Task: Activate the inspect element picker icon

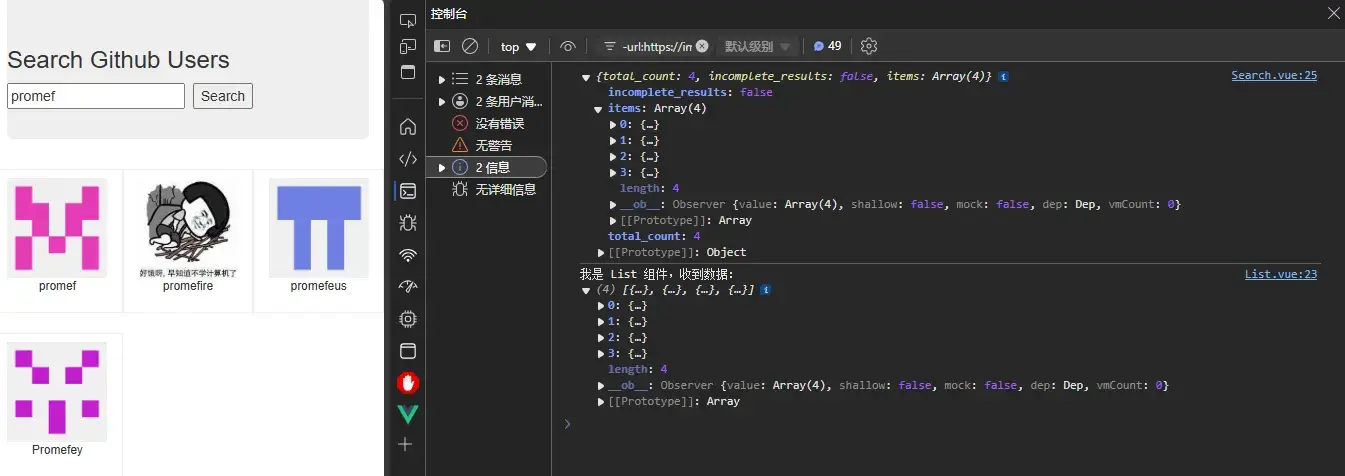Action: [407, 20]
